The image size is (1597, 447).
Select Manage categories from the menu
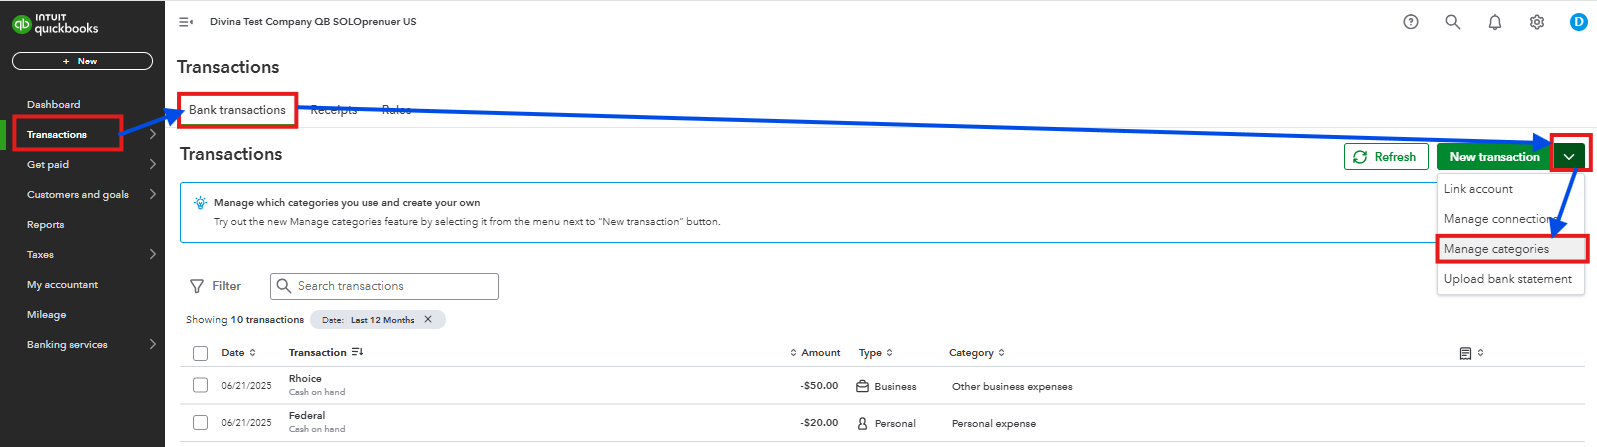pos(1496,249)
